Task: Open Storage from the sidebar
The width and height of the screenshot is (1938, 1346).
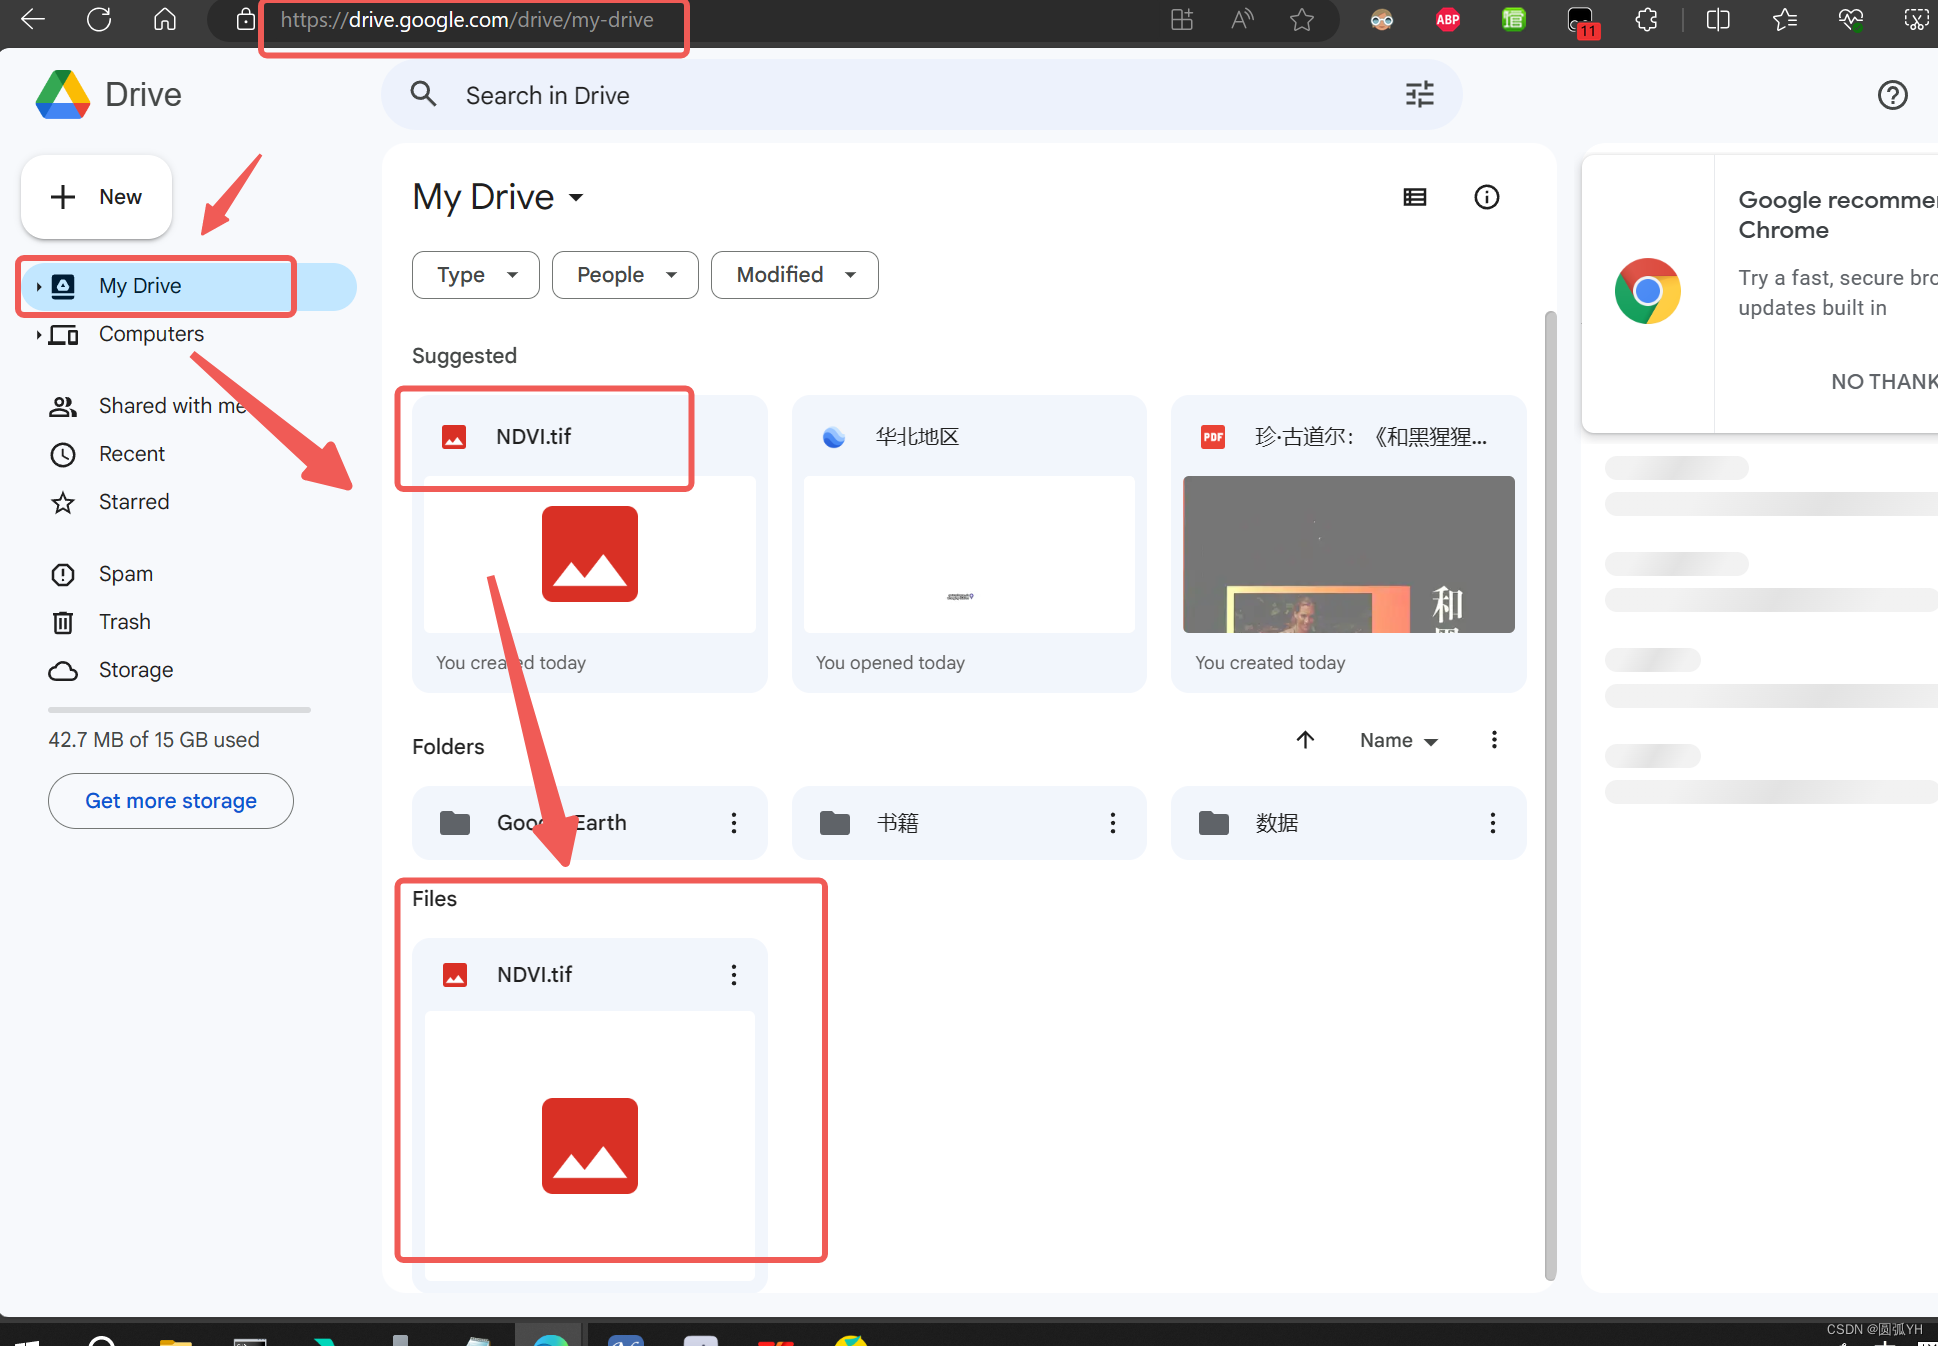Action: (135, 669)
